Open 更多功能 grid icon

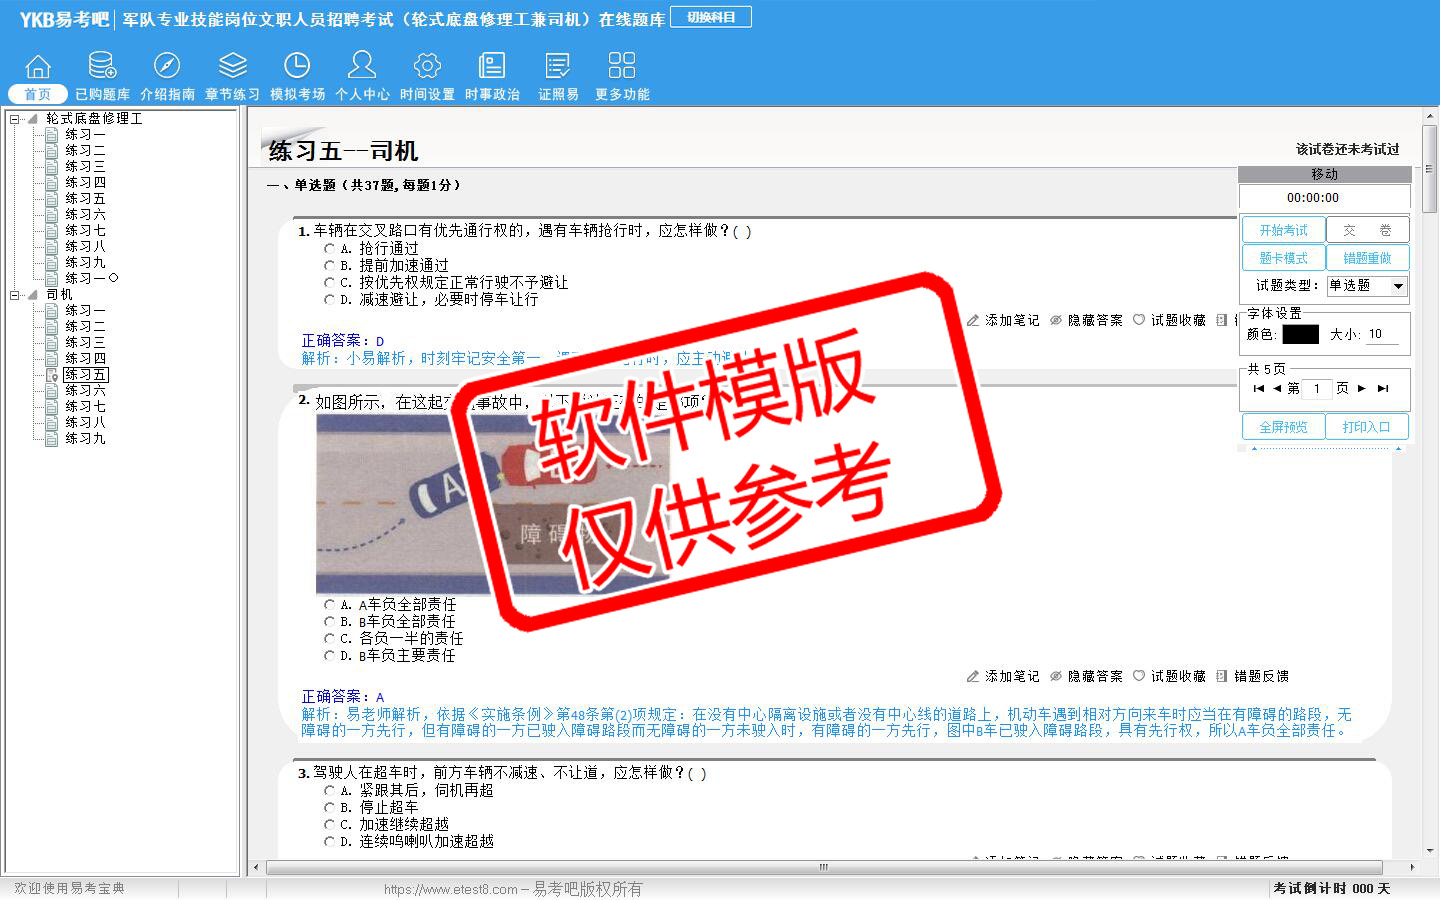622,67
